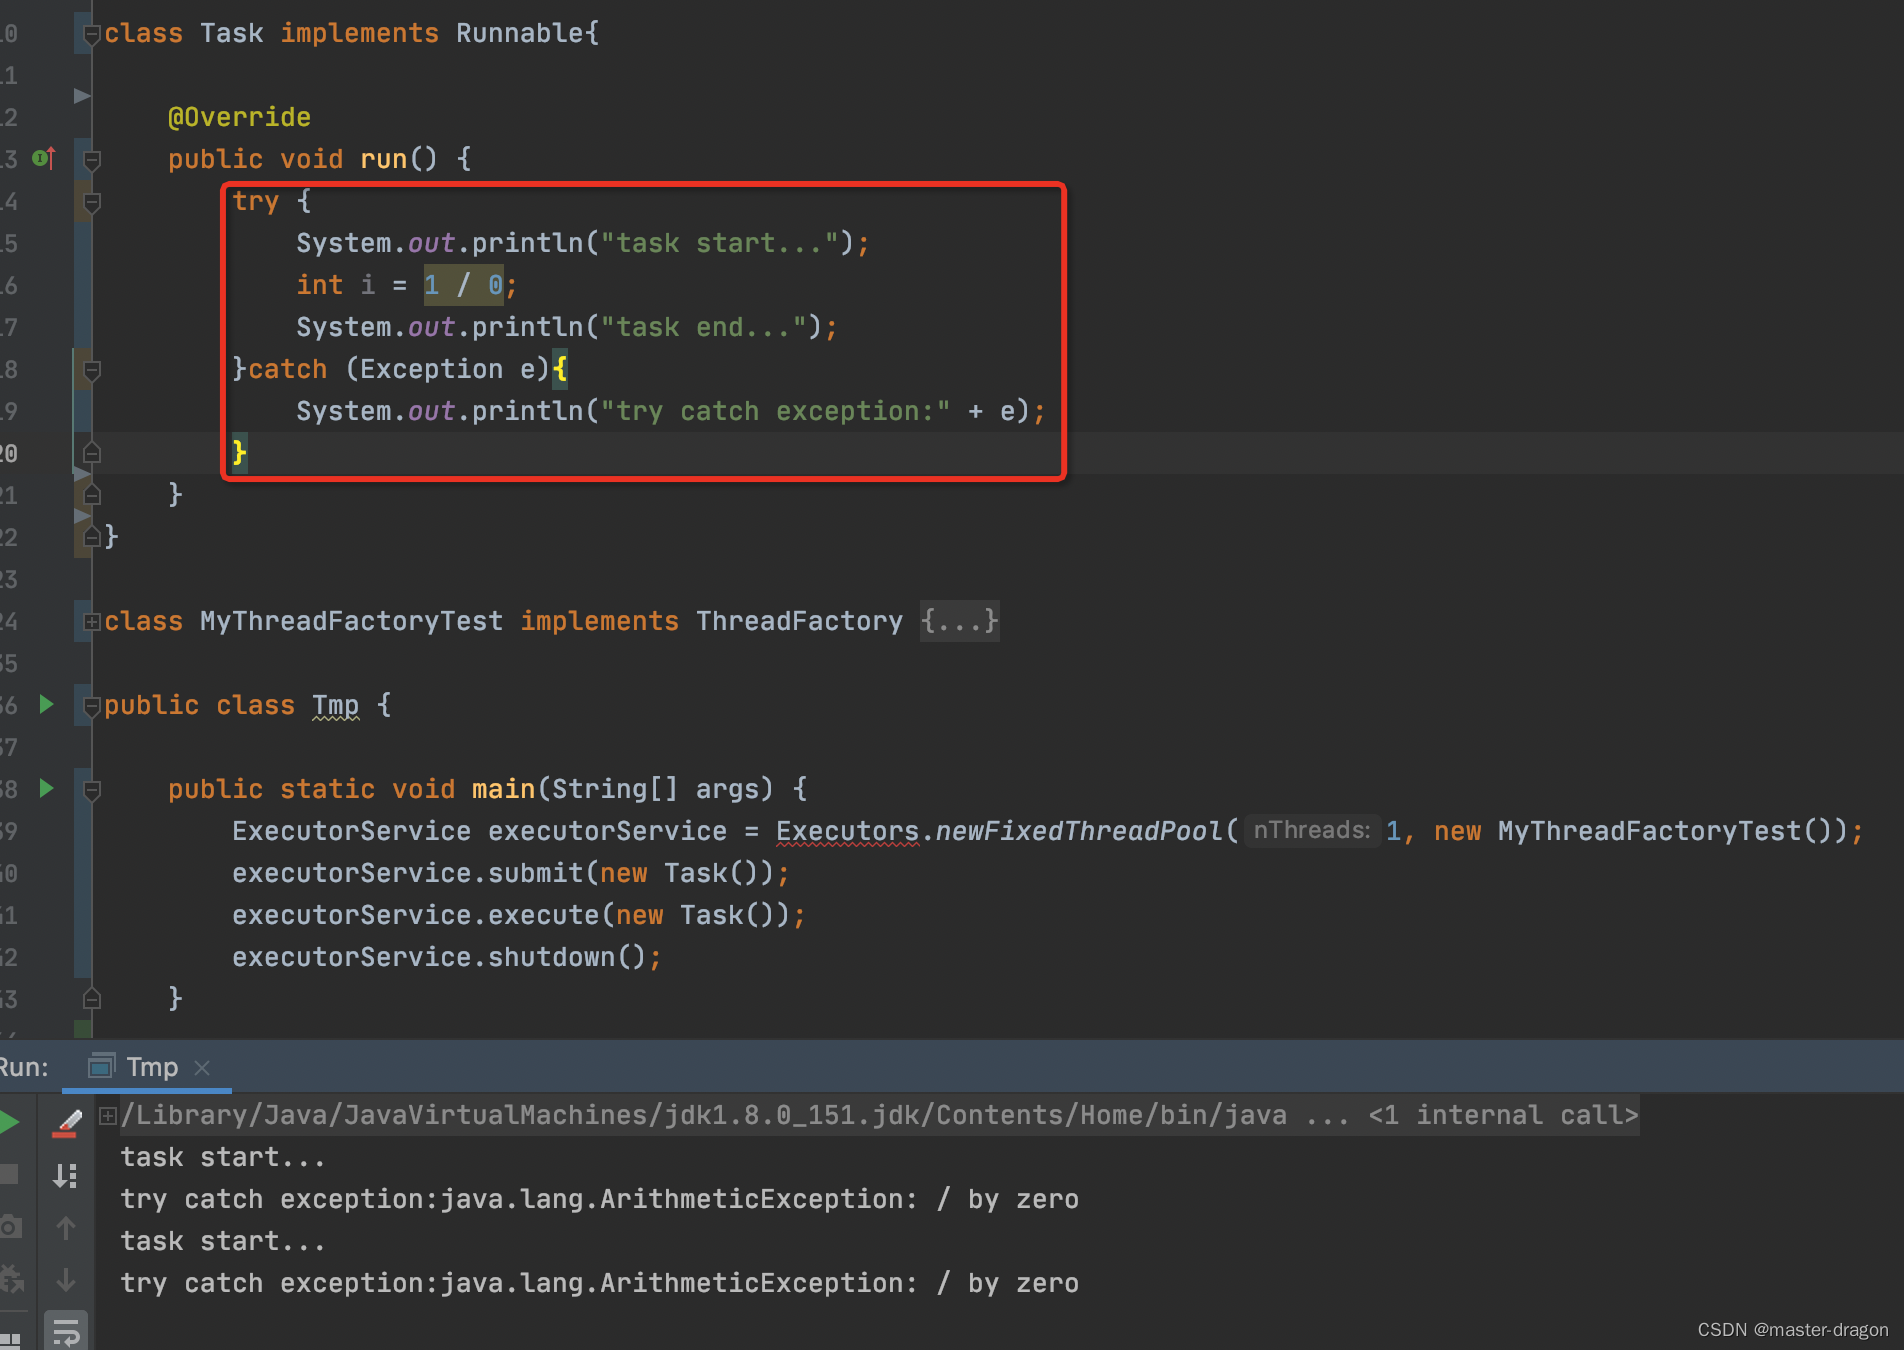Toggle soft-wrap icon in Run panel
The height and width of the screenshot is (1350, 1904).
pyautogui.click(x=66, y=1332)
